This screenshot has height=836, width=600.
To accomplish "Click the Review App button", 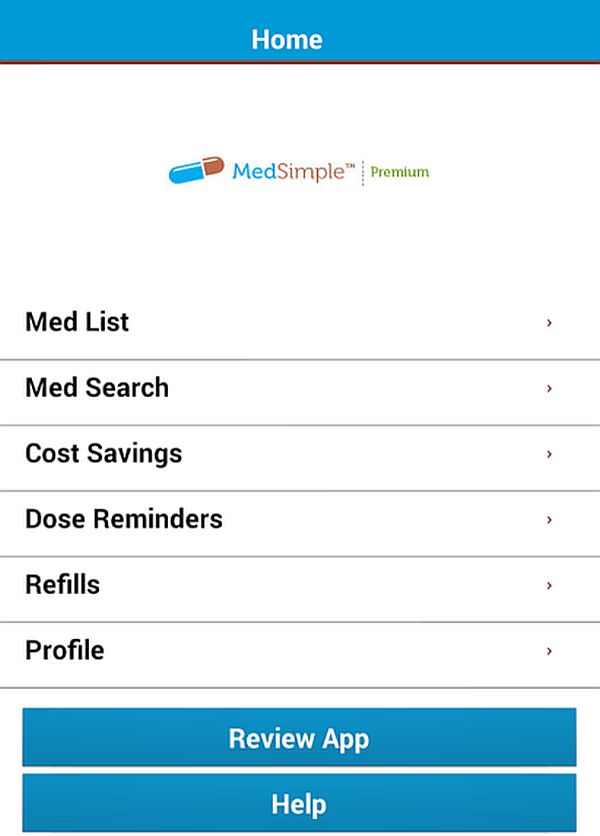I will 299,737.
